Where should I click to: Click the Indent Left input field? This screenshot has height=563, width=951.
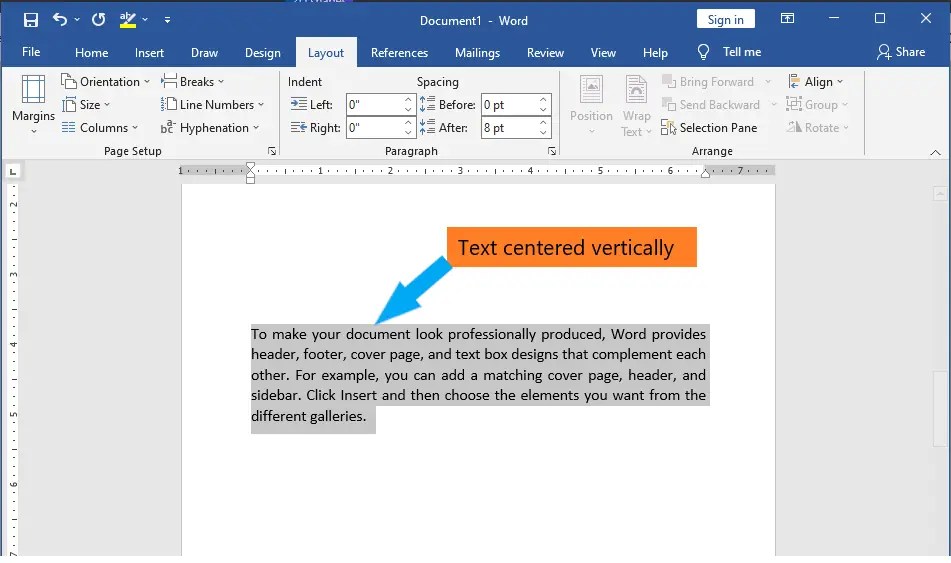pos(374,104)
